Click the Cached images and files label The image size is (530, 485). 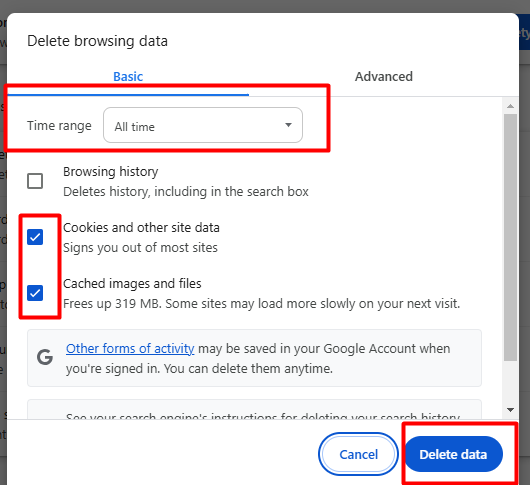132,284
